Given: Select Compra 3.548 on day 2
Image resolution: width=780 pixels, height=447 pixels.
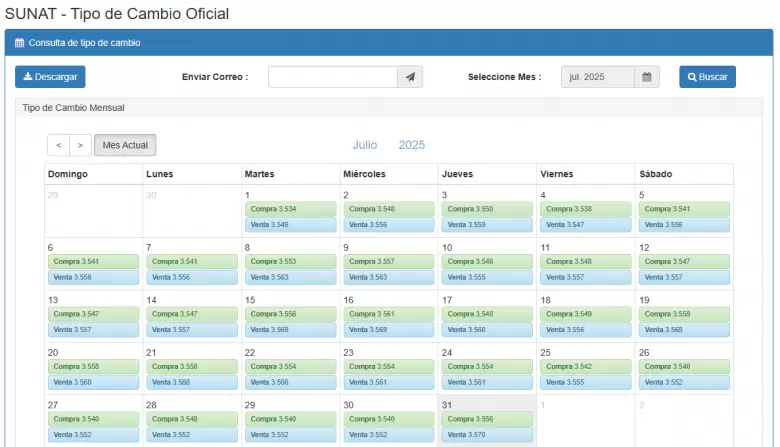Looking at the screenshot, I should pyautogui.click(x=389, y=209).
